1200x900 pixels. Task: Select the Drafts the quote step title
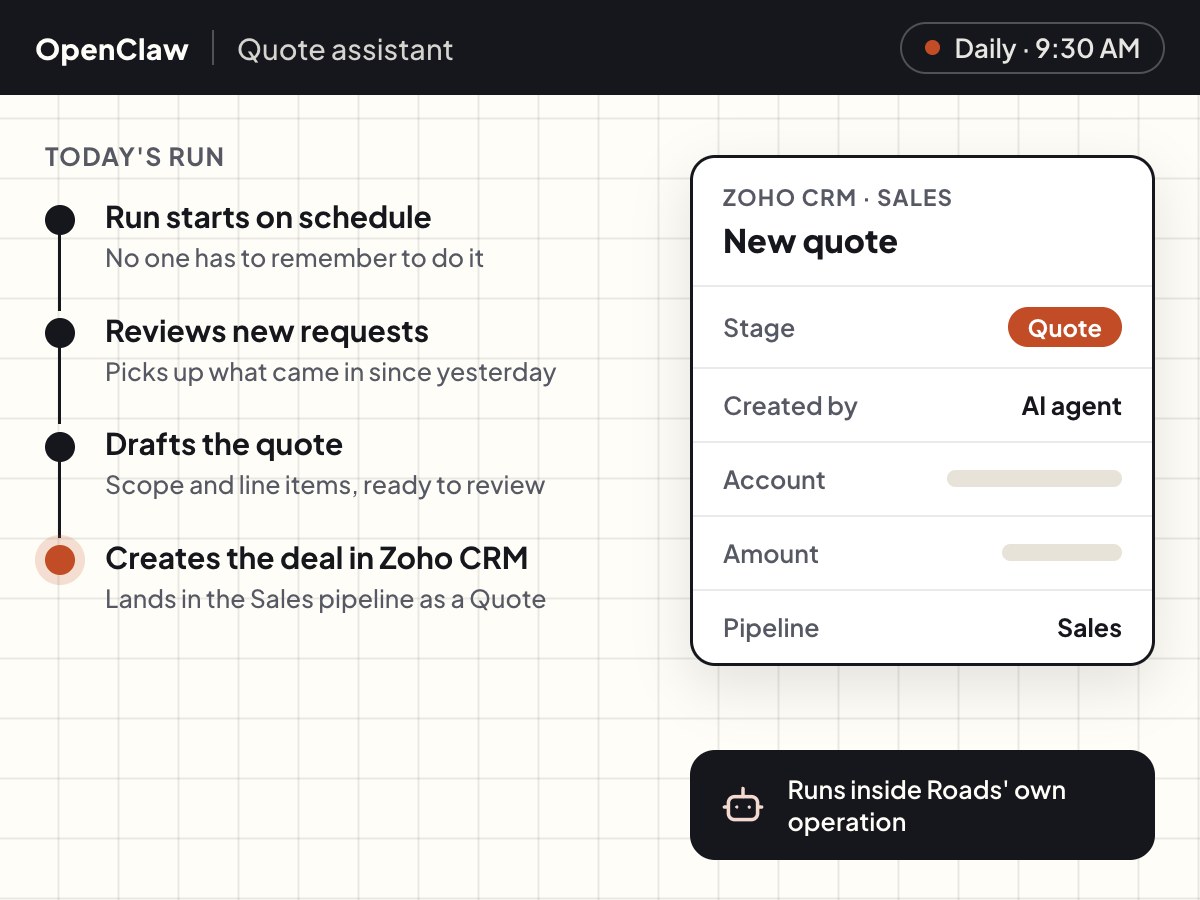[224, 445]
